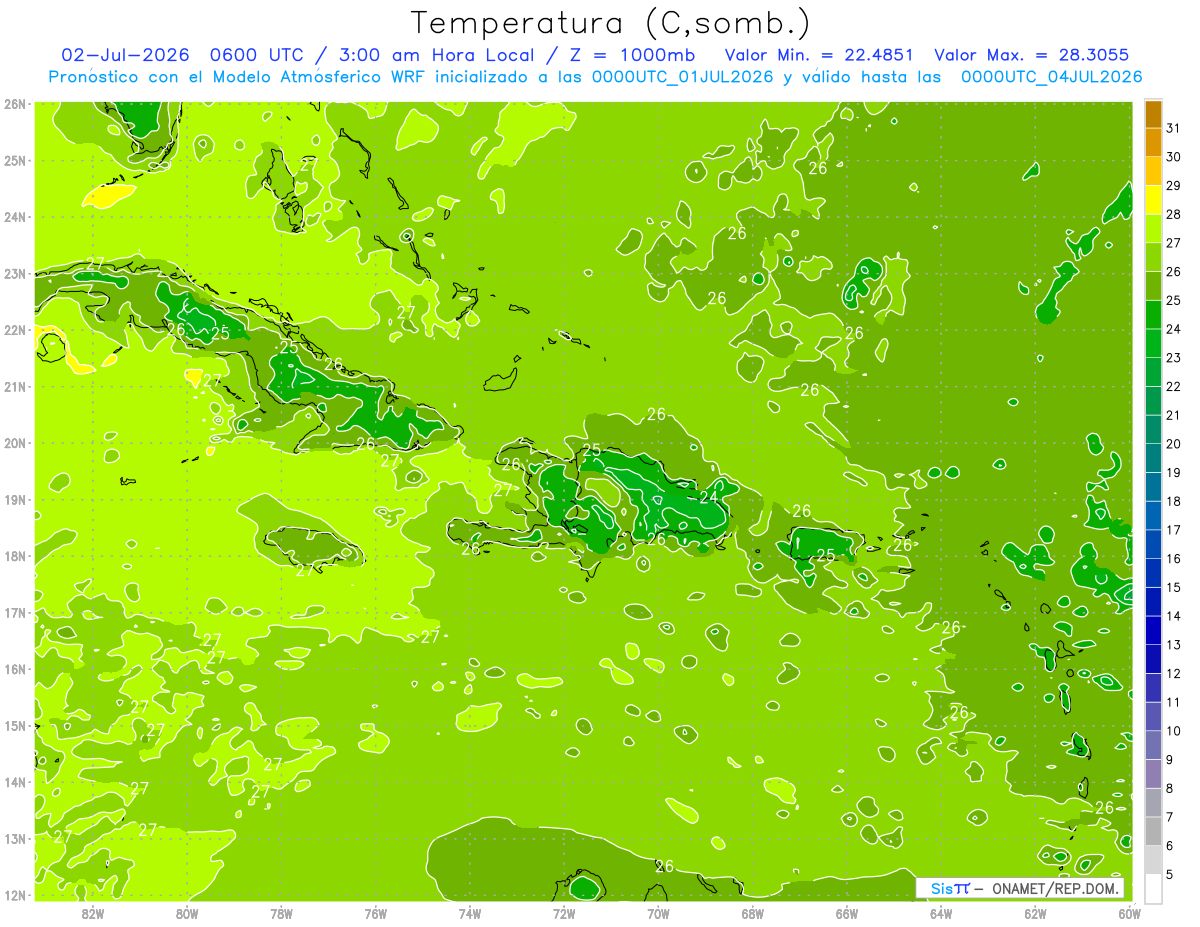The image size is (1200, 927).
Task: Click the Valor Min. = 22.4851 text
Action: tap(820, 55)
